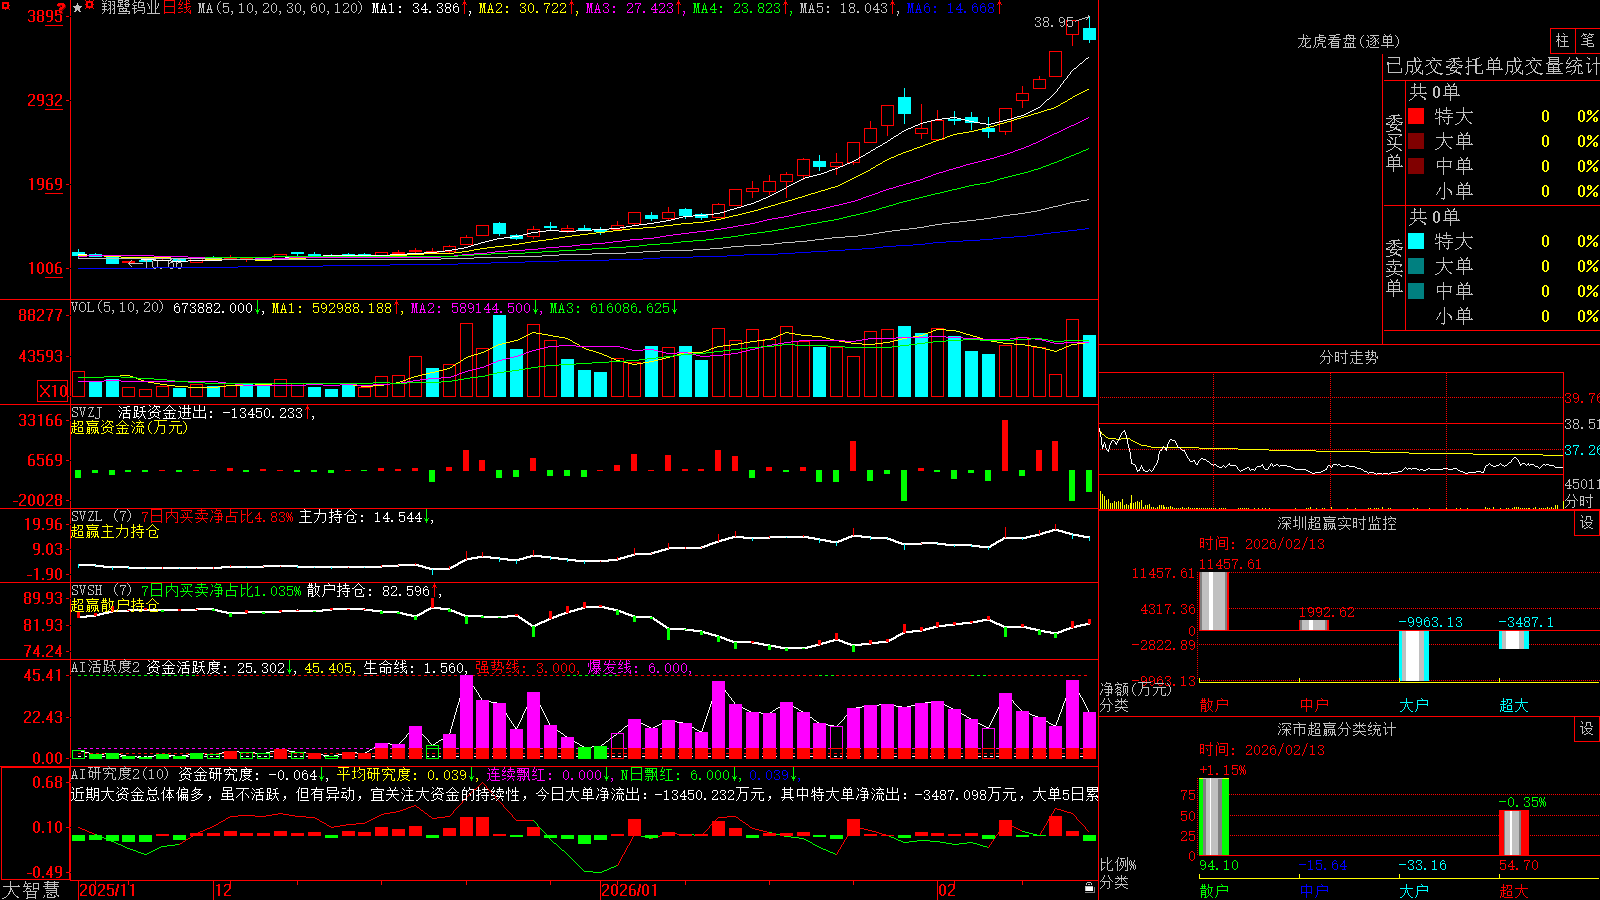This screenshot has height=900, width=1600.
Task: Click the red 特大 buy order swatch
Action: pyautogui.click(x=1416, y=116)
